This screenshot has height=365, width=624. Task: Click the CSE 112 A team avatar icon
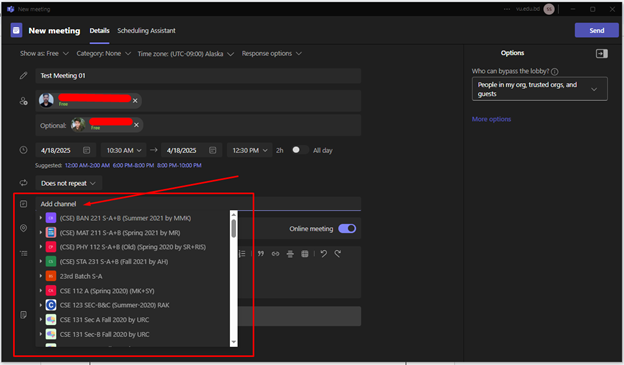[x=51, y=291]
